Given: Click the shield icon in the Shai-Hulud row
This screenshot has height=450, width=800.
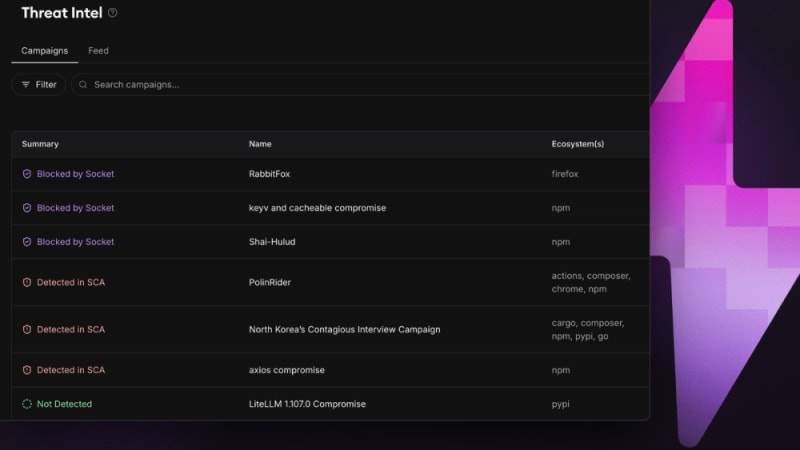Looking at the screenshot, I should pyautogui.click(x=27, y=242).
